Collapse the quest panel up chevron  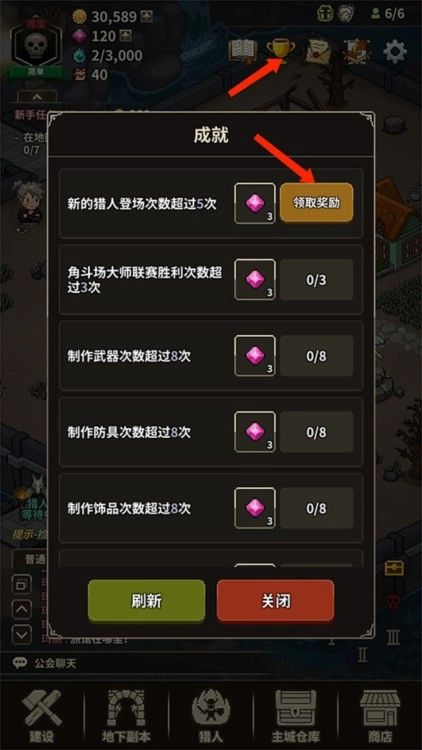tap(37, 97)
